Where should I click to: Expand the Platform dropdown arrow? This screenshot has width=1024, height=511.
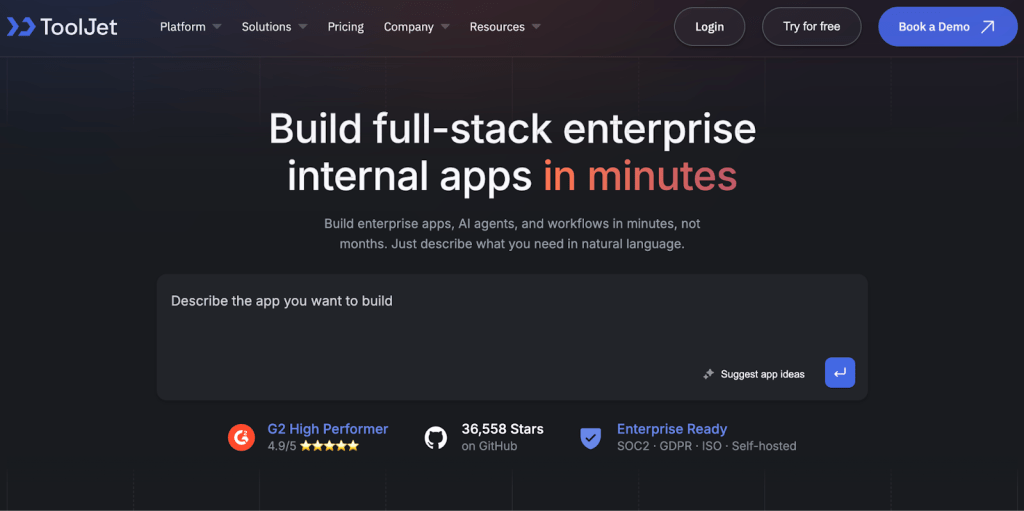216,27
